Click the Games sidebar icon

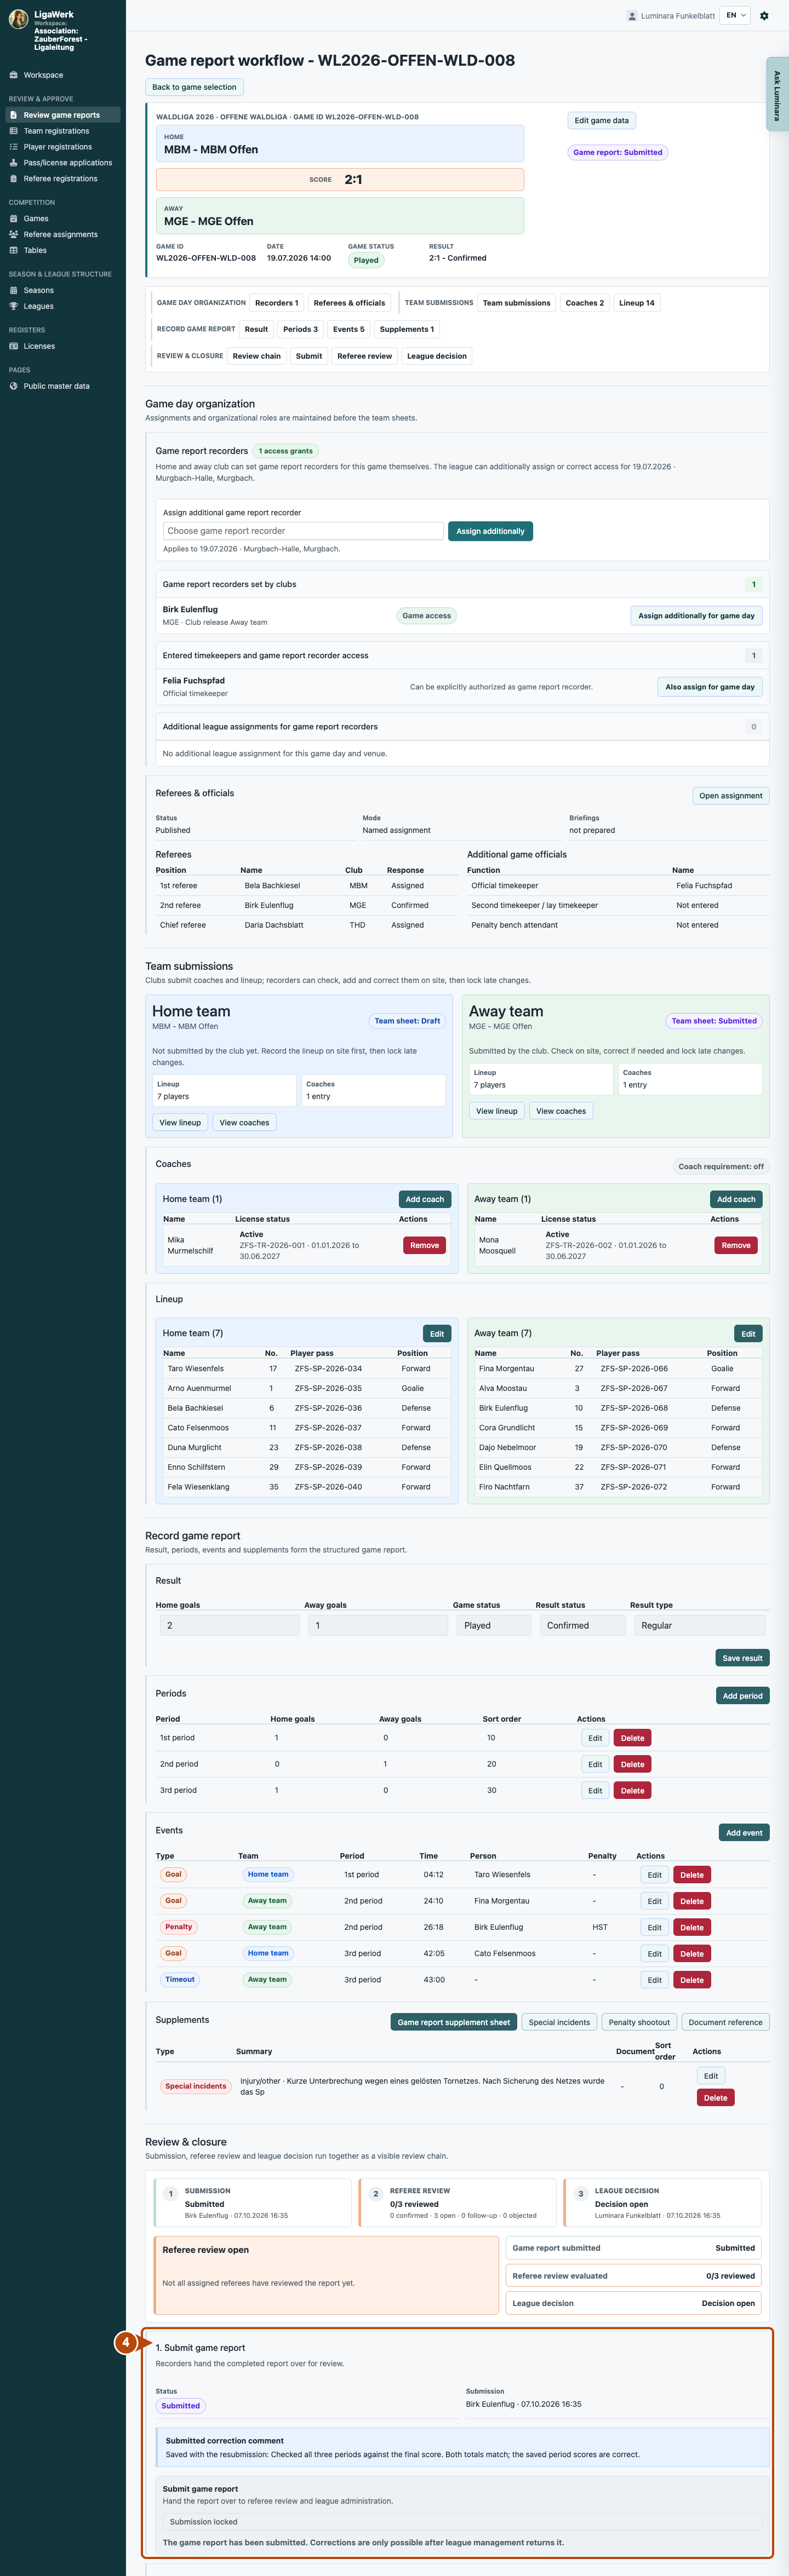tap(14, 218)
